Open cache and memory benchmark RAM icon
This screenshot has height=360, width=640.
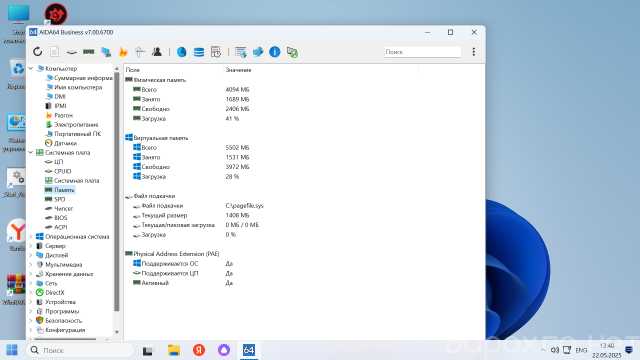click(x=89, y=52)
